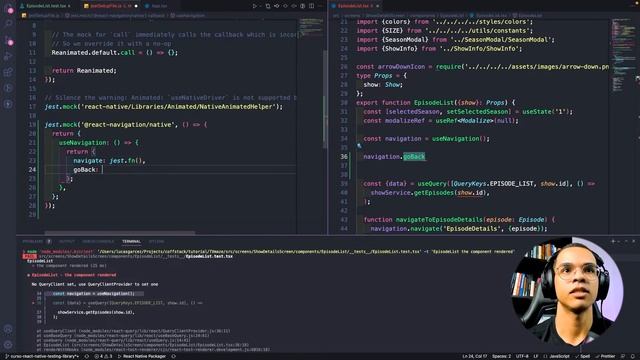Open the Search view in the activity bar
Screen dimensions: 640x360
click(8, 23)
